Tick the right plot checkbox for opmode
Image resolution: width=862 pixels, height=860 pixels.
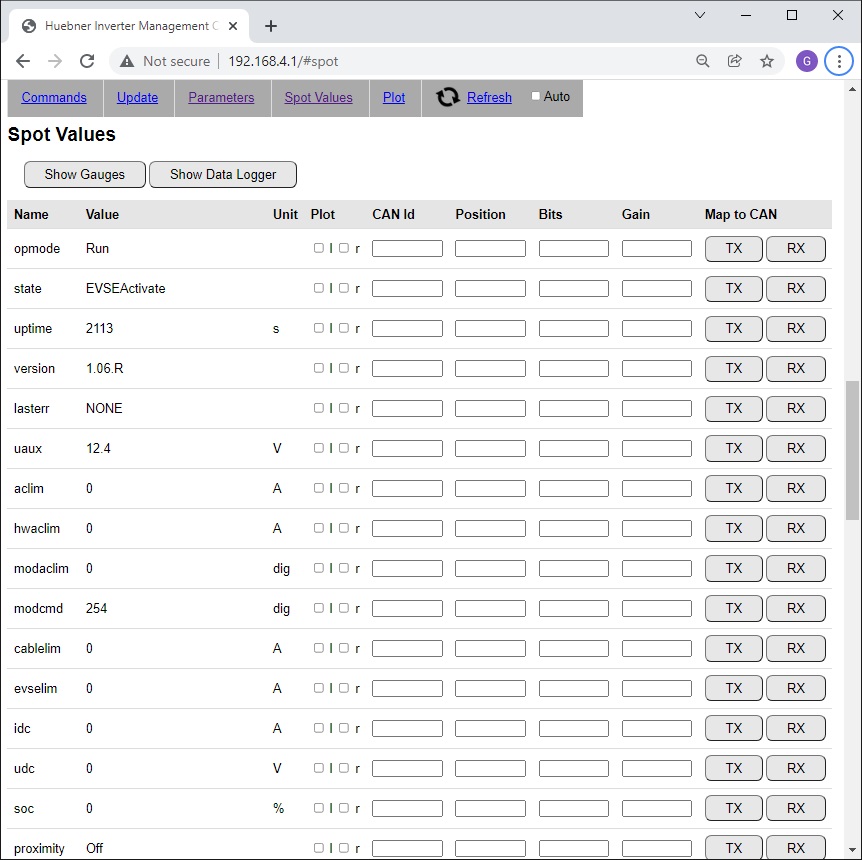click(x=344, y=248)
